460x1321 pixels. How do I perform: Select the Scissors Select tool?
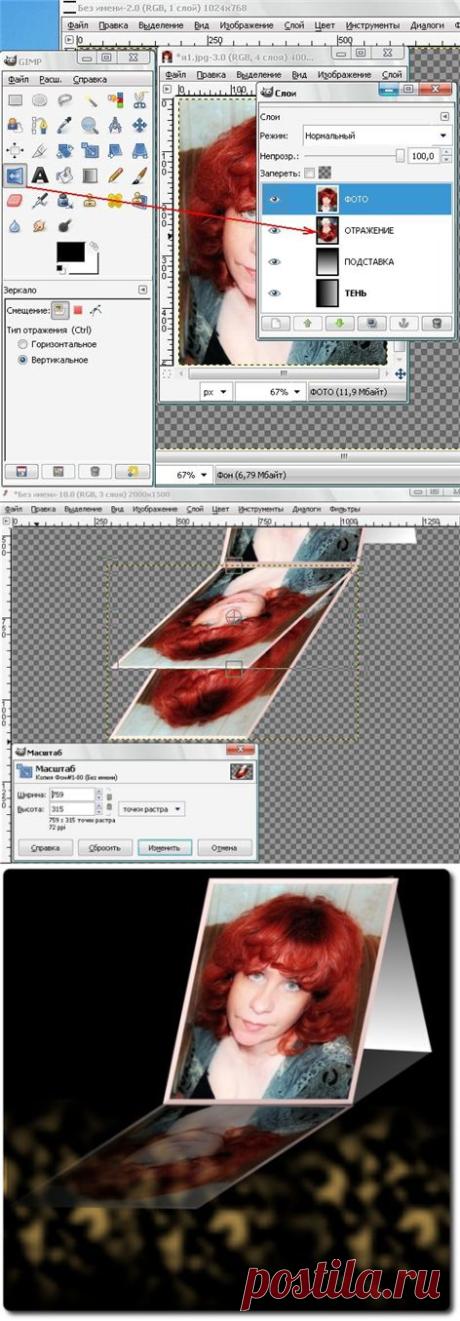[x=140, y=99]
